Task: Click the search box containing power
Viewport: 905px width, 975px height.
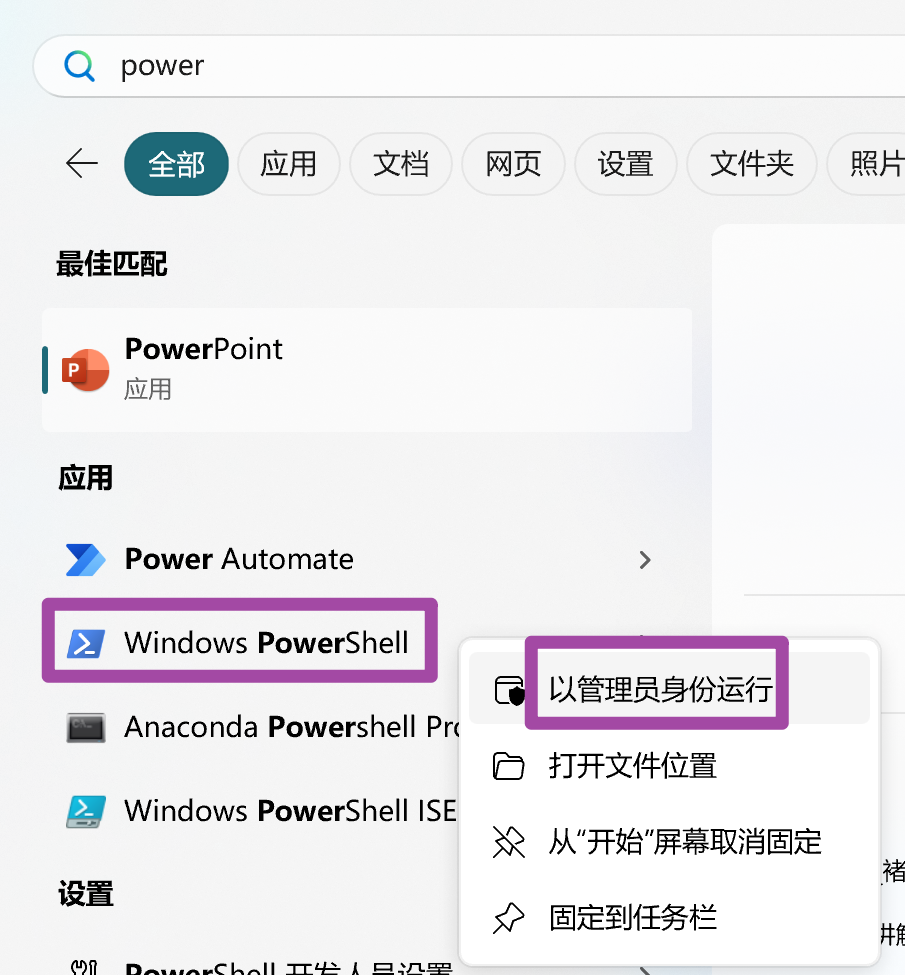Action: tap(470, 66)
